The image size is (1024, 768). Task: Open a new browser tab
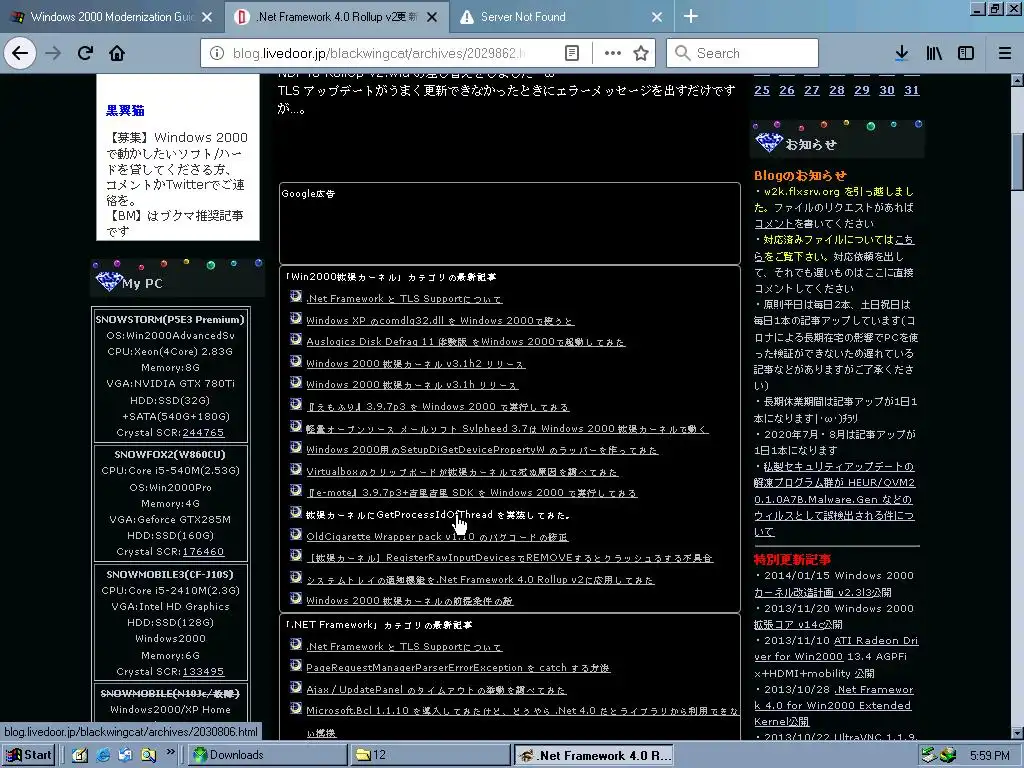point(690,16)
